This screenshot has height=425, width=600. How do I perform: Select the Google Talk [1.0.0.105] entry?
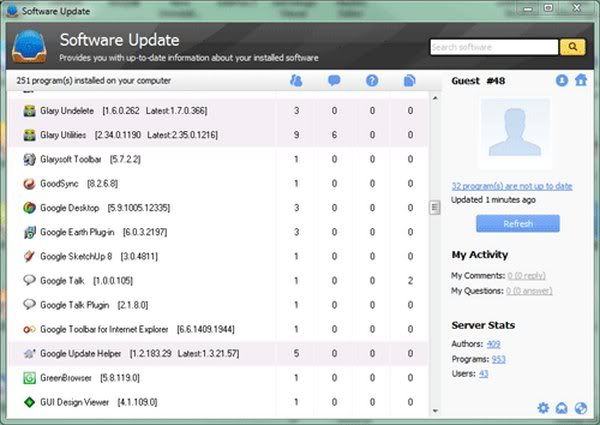tap(86, 281)
